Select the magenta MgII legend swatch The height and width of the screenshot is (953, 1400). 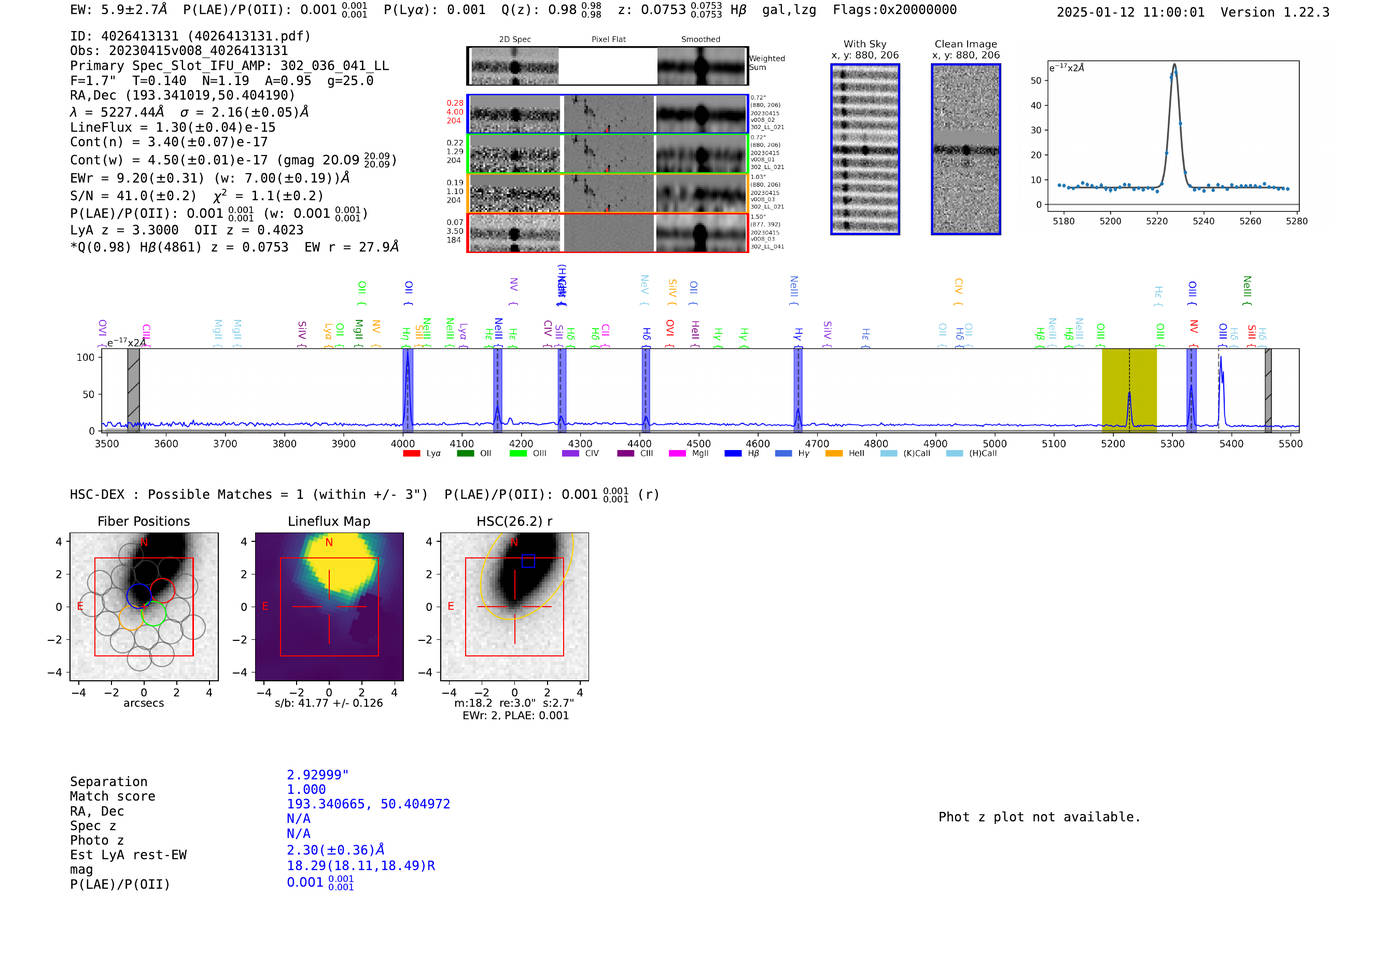pyautogui.click(x=677, y=454)
